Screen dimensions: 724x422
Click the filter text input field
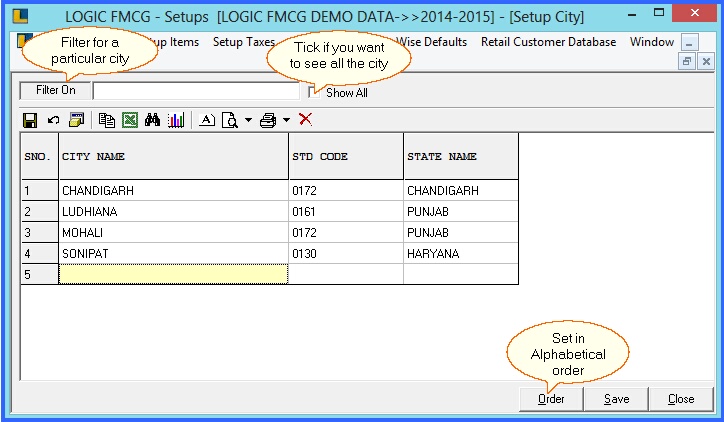196,91
